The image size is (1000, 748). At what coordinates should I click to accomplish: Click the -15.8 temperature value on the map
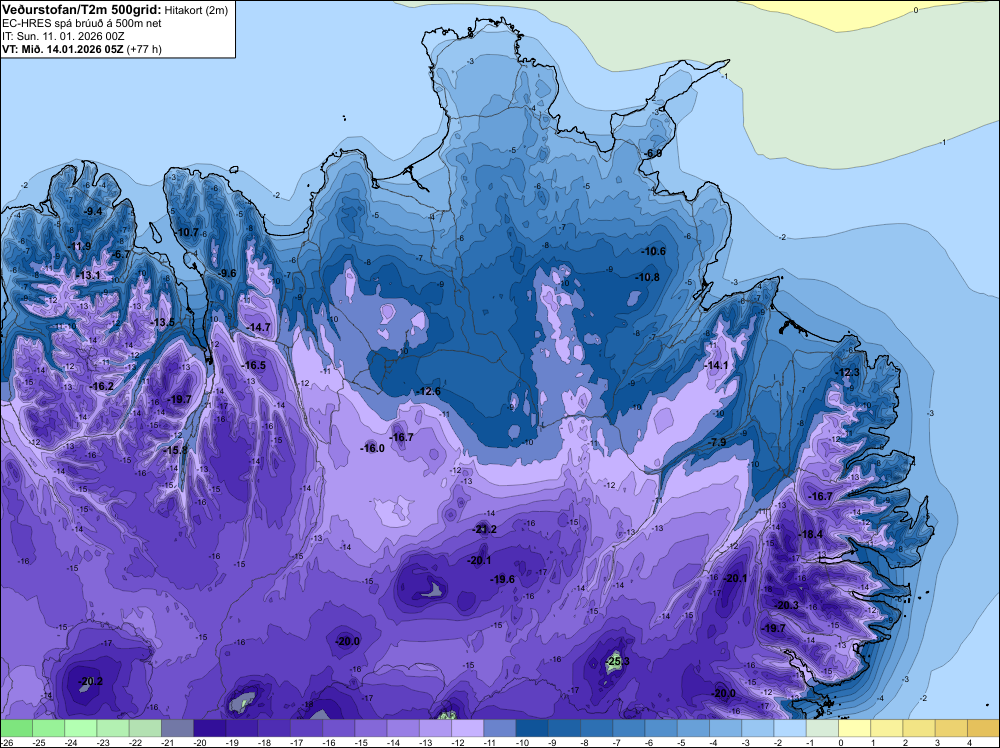point(175,450)
